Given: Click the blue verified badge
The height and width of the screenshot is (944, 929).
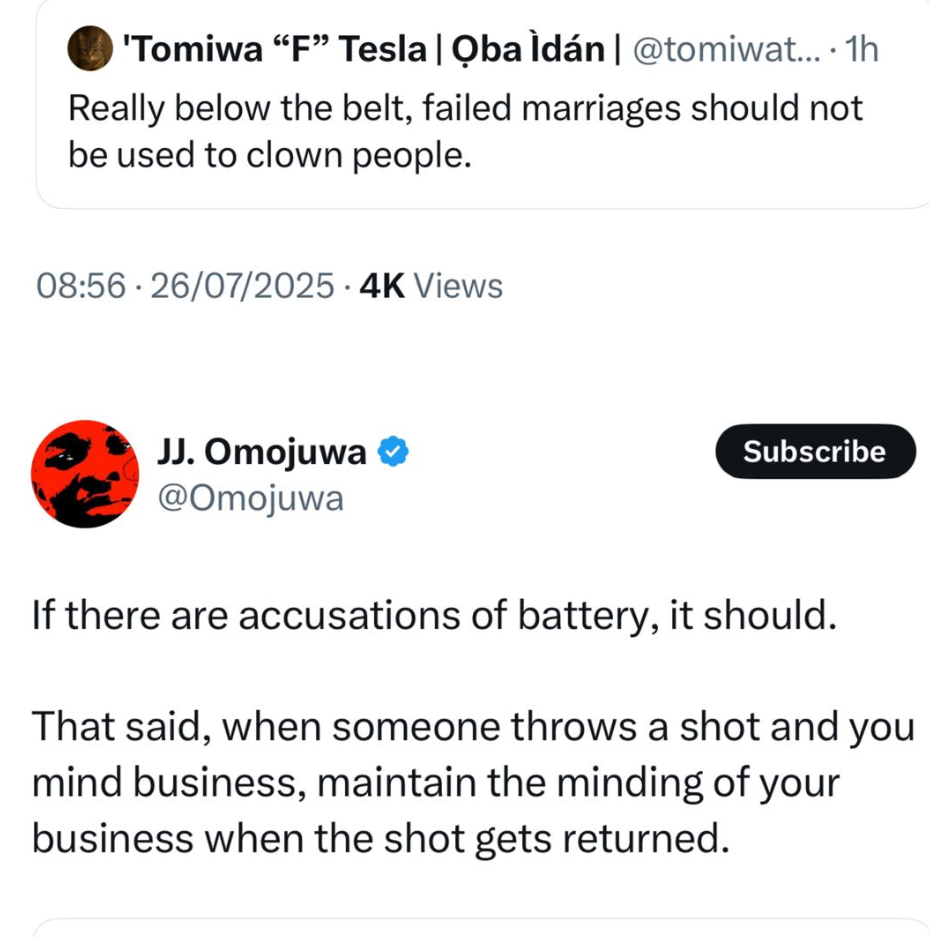Looking at the screenshot, I should (x=393, y=453).
